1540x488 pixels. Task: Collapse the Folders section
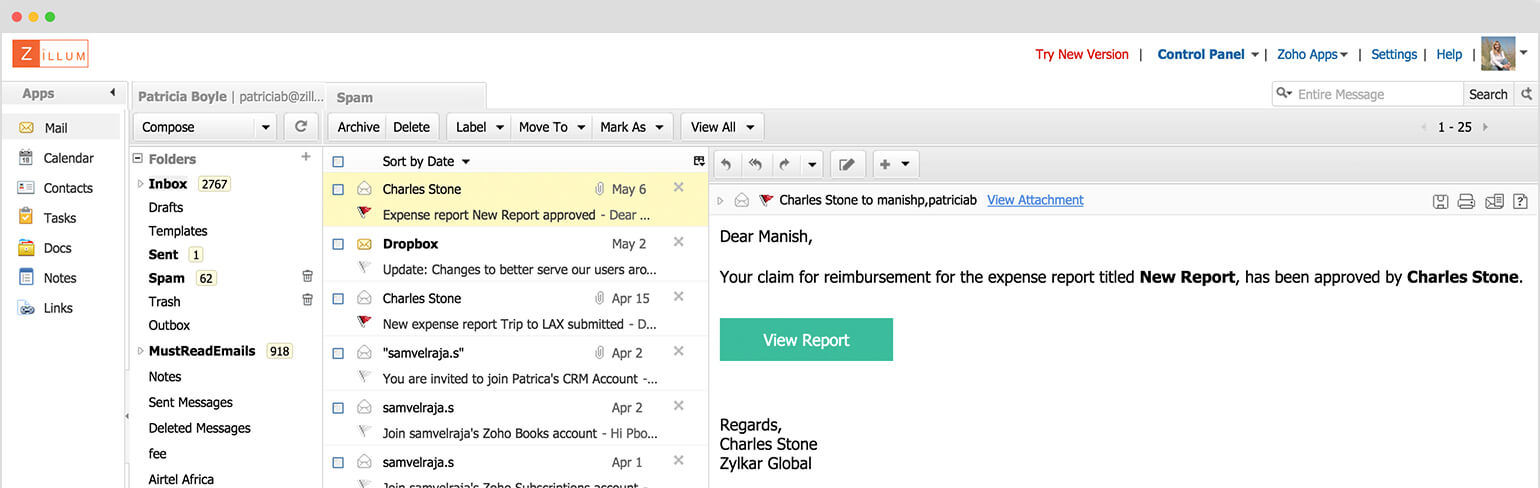coord(137,159)
